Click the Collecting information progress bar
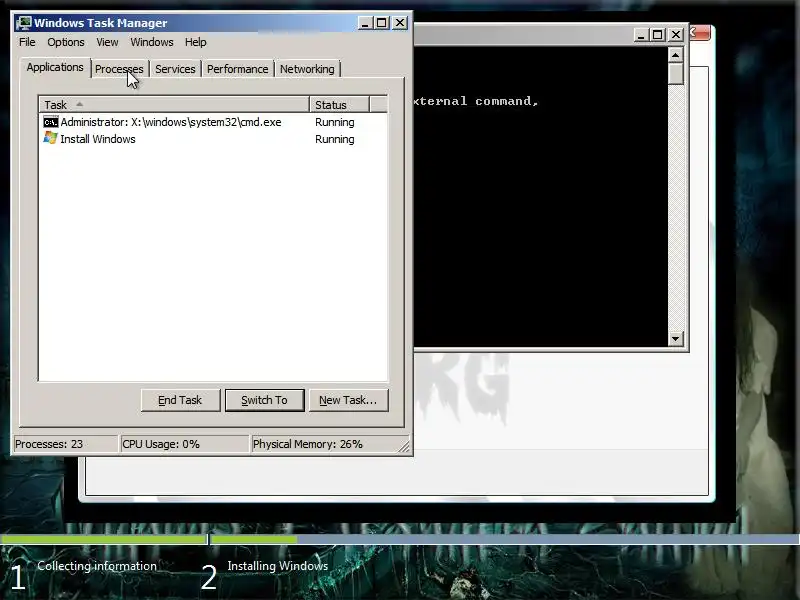Screen dimensions: 800x600 click(x=104, y=539)
